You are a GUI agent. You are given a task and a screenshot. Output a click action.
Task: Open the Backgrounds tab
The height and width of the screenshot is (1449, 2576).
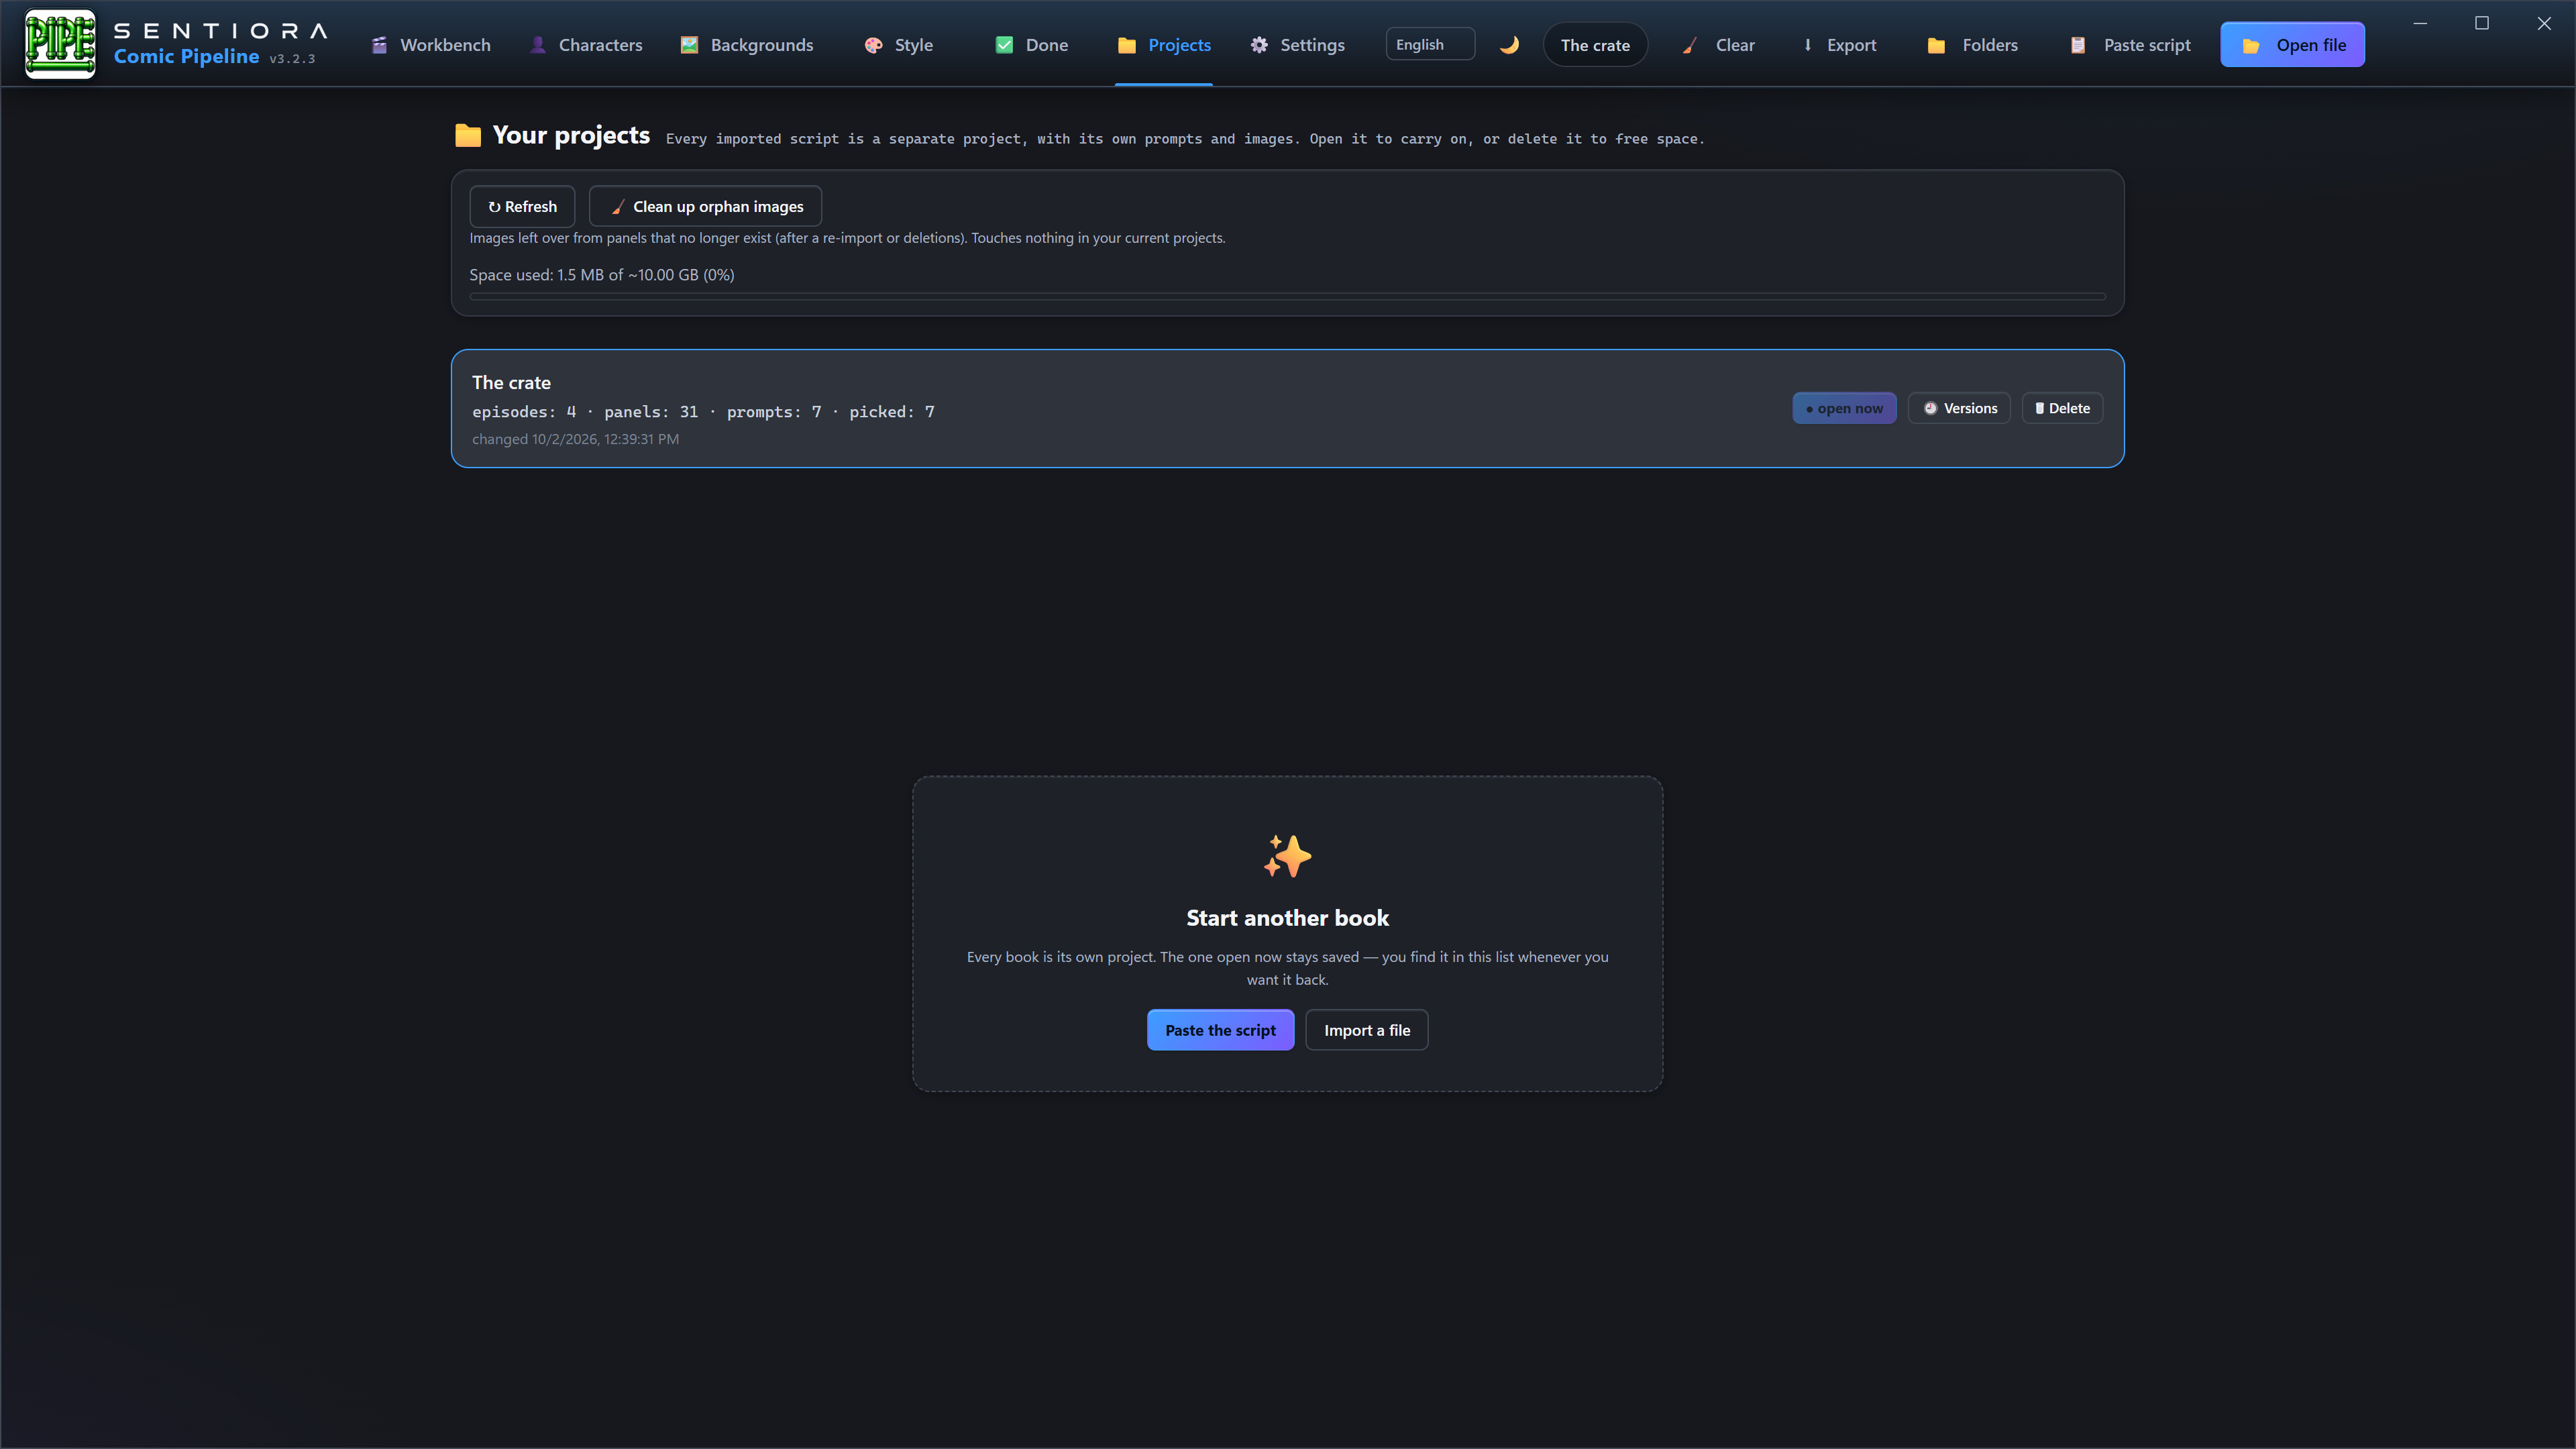pos(747,45)
